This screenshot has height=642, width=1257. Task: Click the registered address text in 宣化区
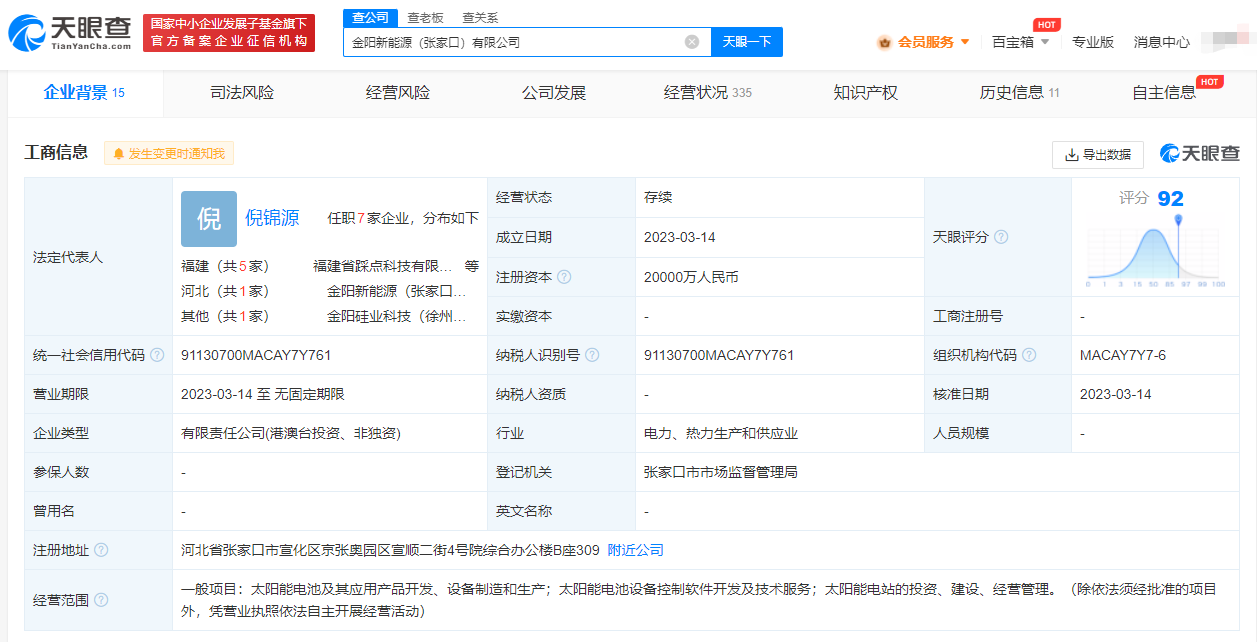pyautogui.click(x=390, y=550)
